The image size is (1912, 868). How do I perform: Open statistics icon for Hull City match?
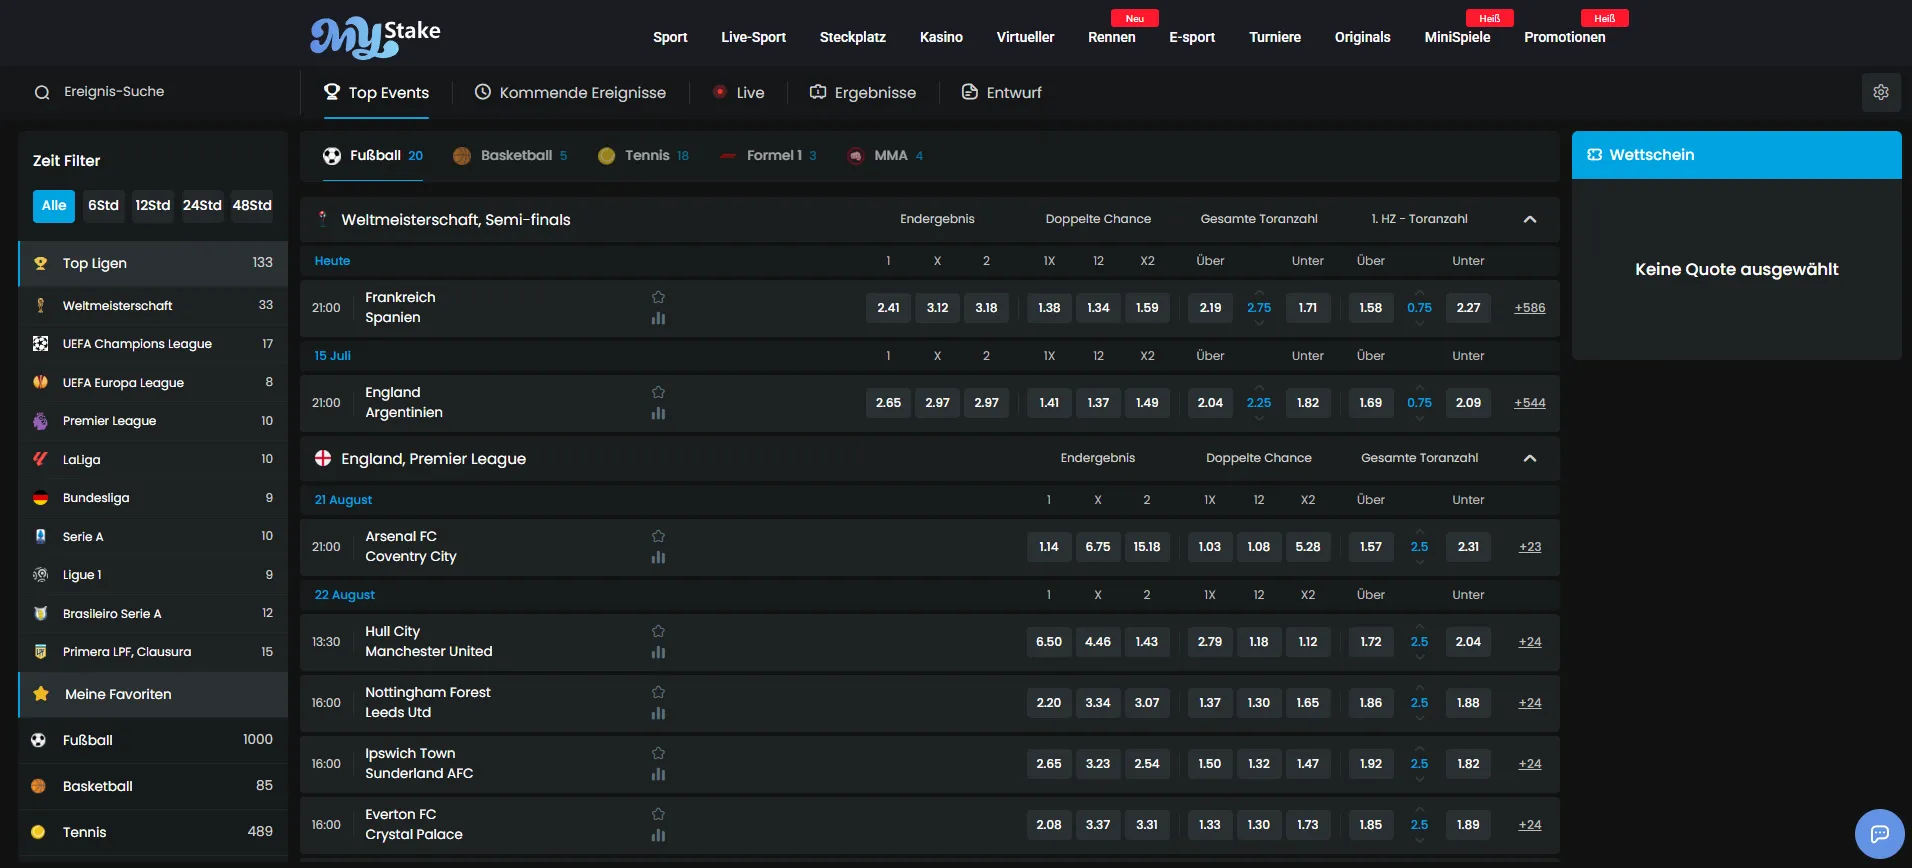tap(658, 652)
